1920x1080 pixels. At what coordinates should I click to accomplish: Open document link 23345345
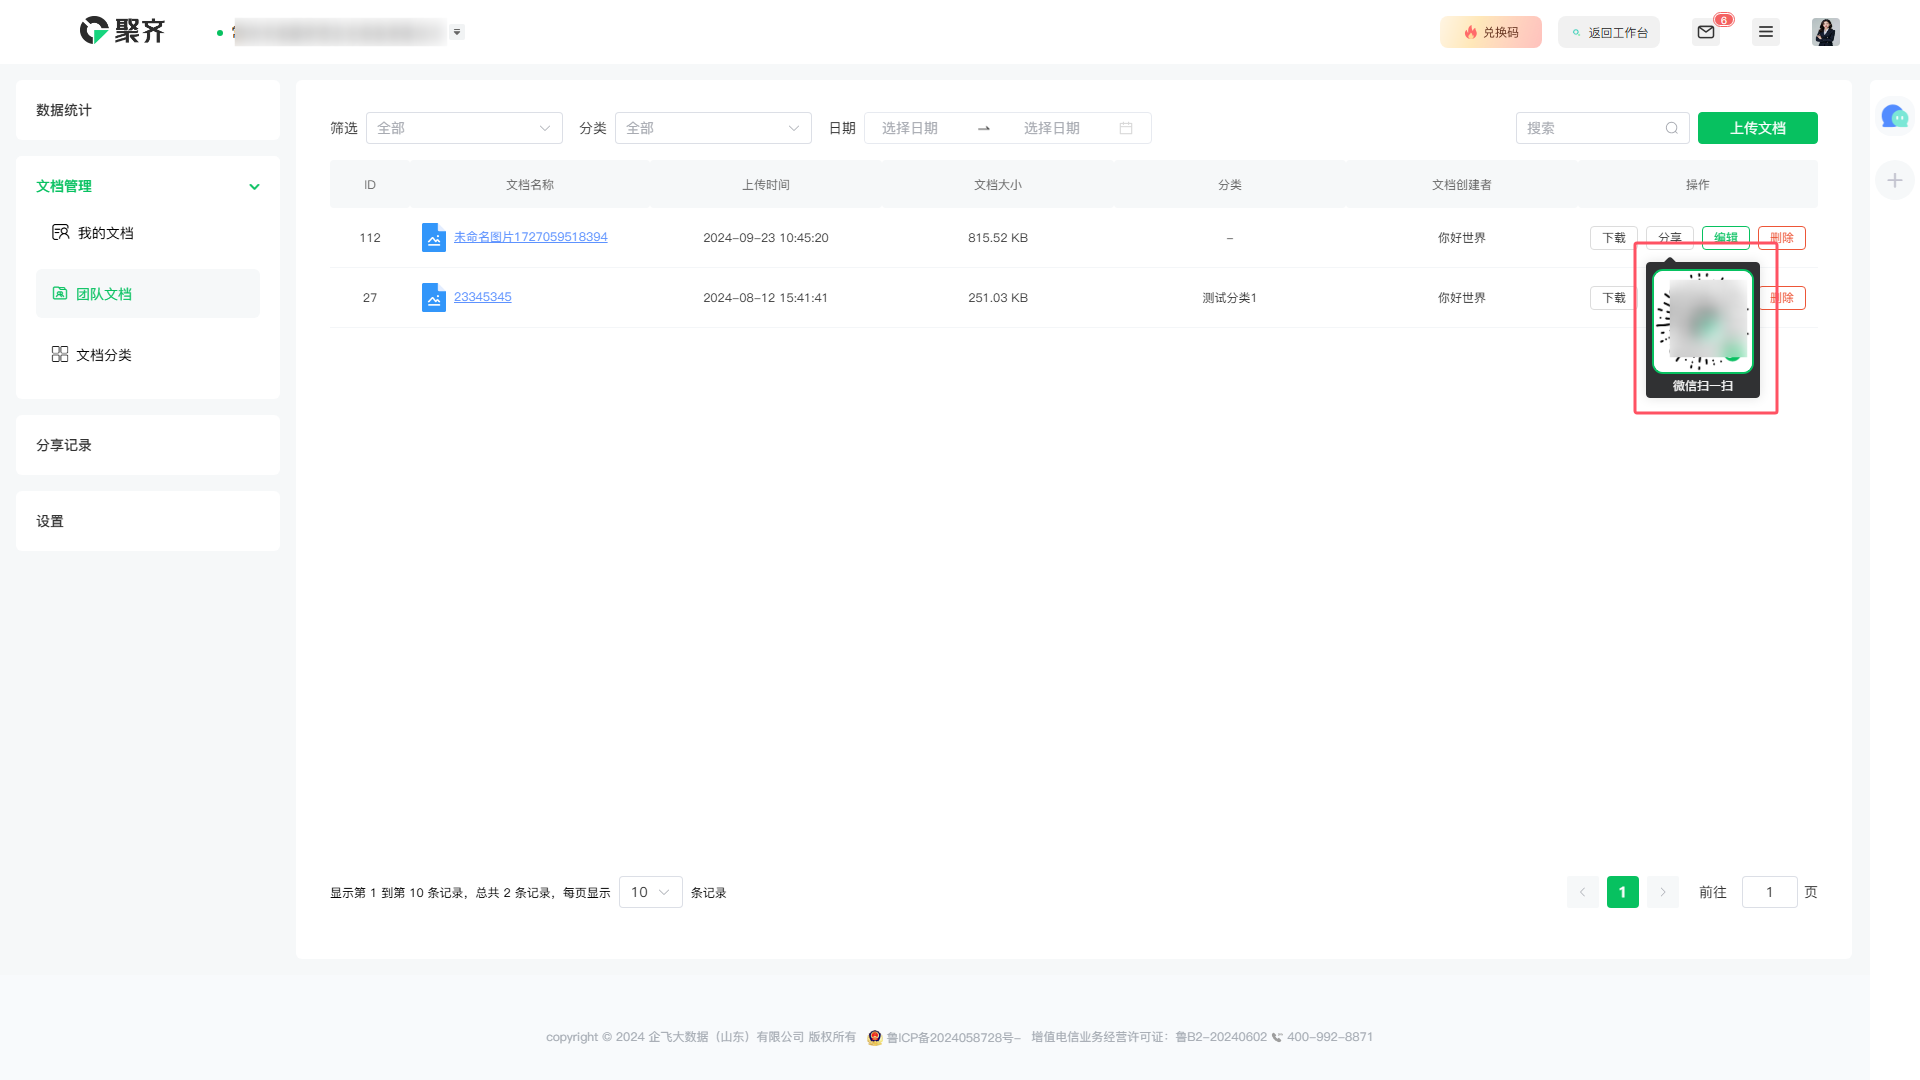tap(482, 297)
